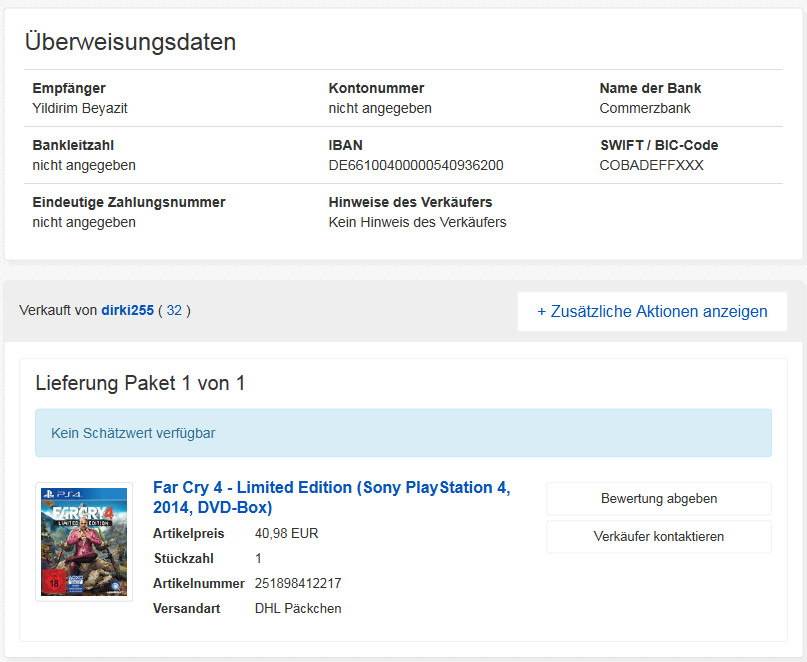Open the seller's feedback score 32

pyautogui.click(x=174, y=310)
